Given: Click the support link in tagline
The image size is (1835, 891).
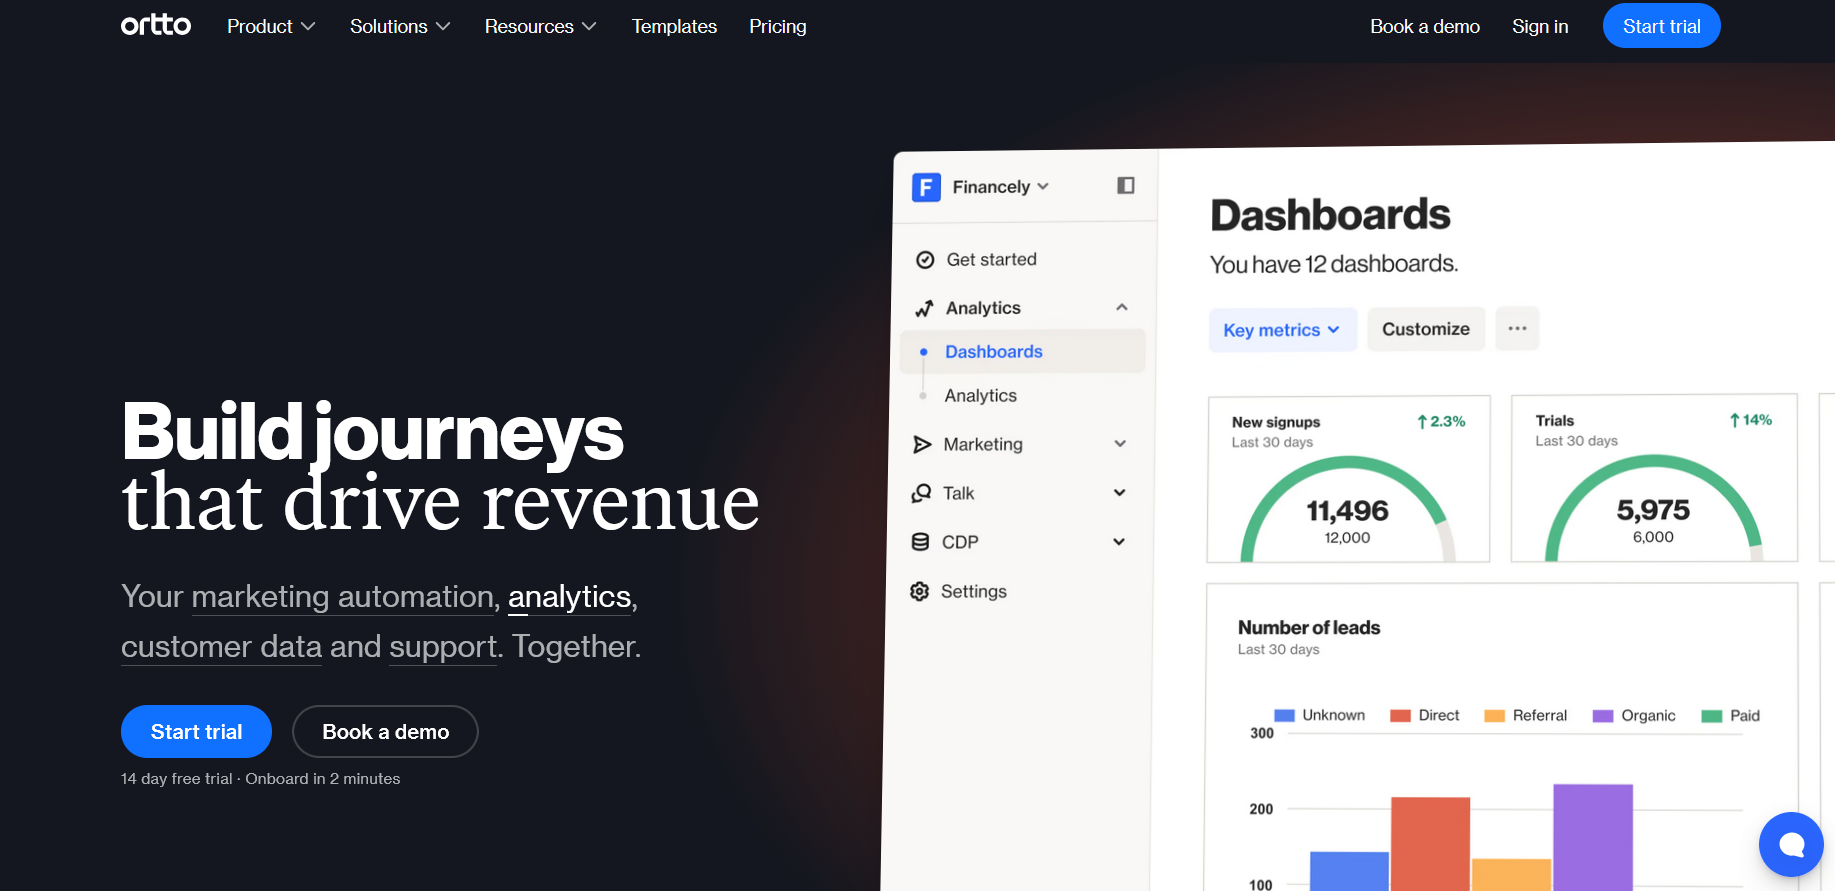Looking at the screenshot, I should 443,648.
